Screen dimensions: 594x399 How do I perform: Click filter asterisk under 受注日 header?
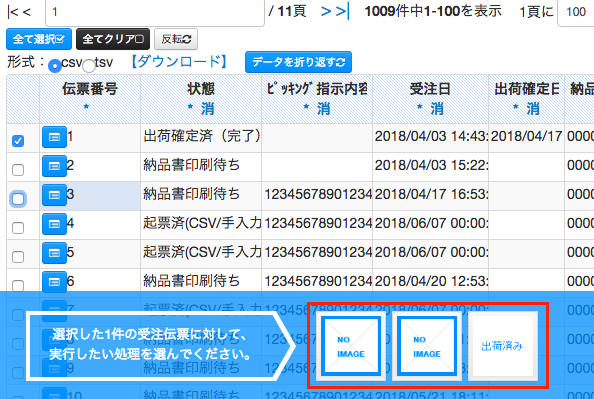[420, 108]
